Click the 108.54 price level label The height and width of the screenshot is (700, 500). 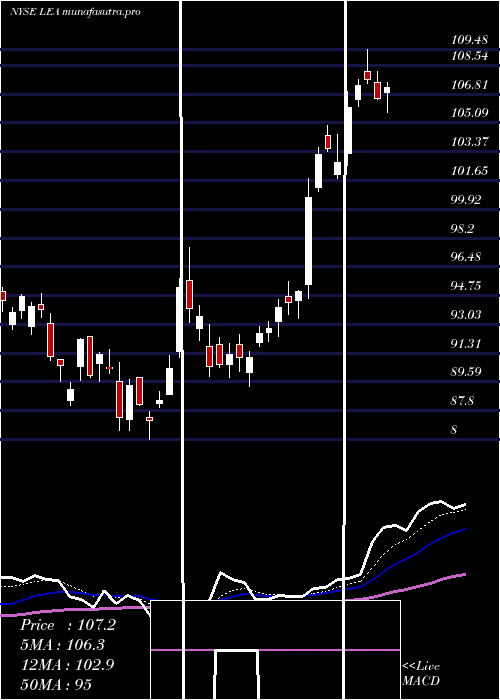pyautogui.click(x=469, y=57)
